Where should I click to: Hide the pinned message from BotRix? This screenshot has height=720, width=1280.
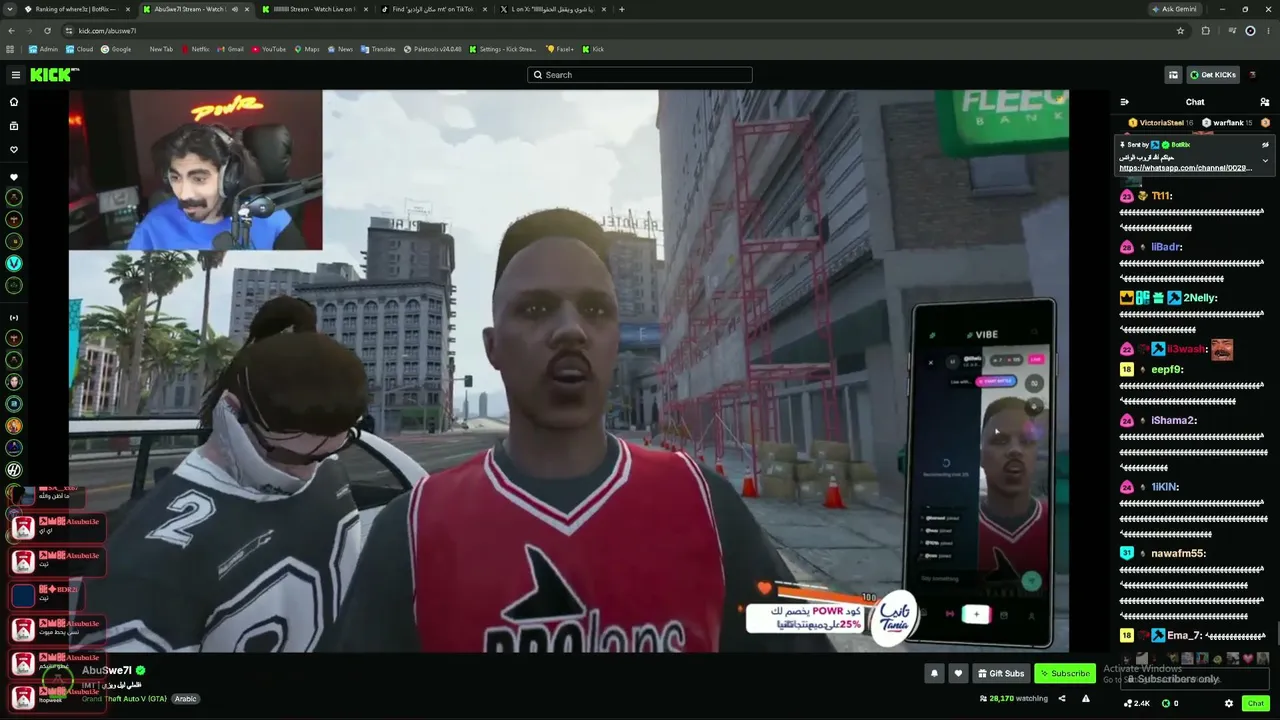pyautogui.click(x=1265, y=145)
